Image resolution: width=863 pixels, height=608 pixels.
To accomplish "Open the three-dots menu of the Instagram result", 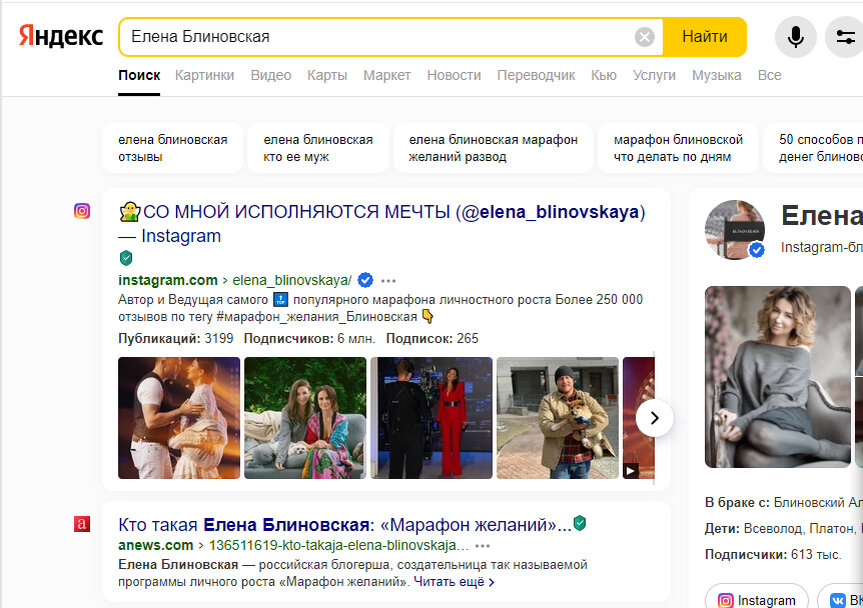I will tap(389, 281).
